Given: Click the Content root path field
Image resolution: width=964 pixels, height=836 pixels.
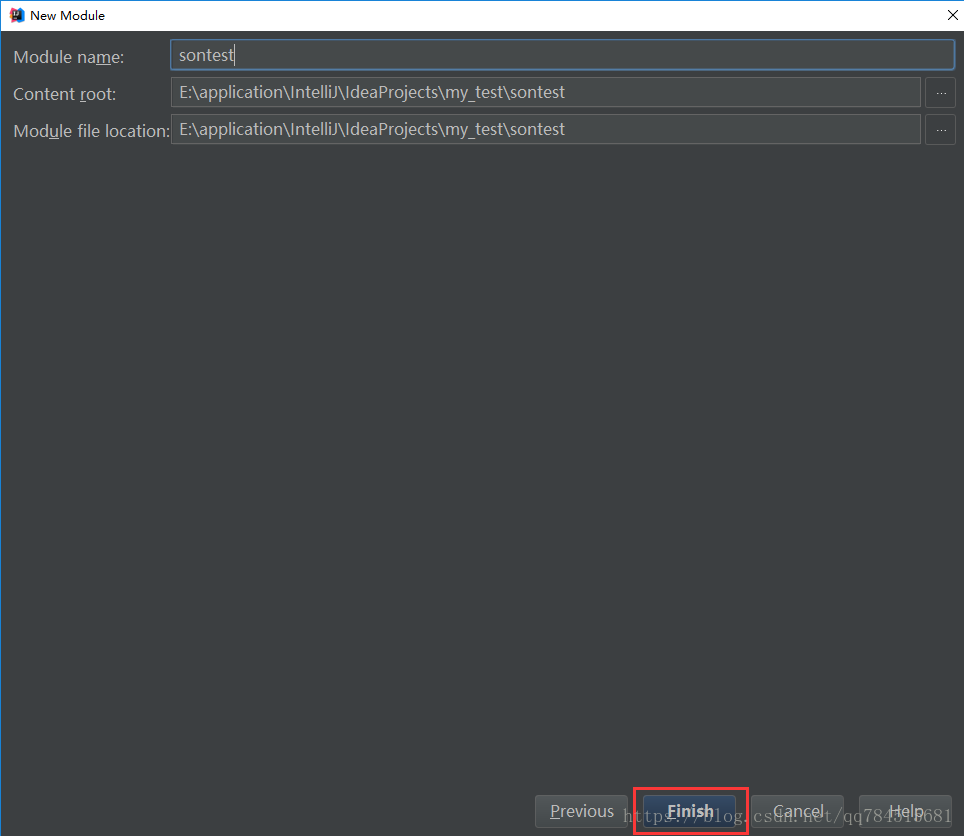Looking at the screenshot, I should (545, 93).
